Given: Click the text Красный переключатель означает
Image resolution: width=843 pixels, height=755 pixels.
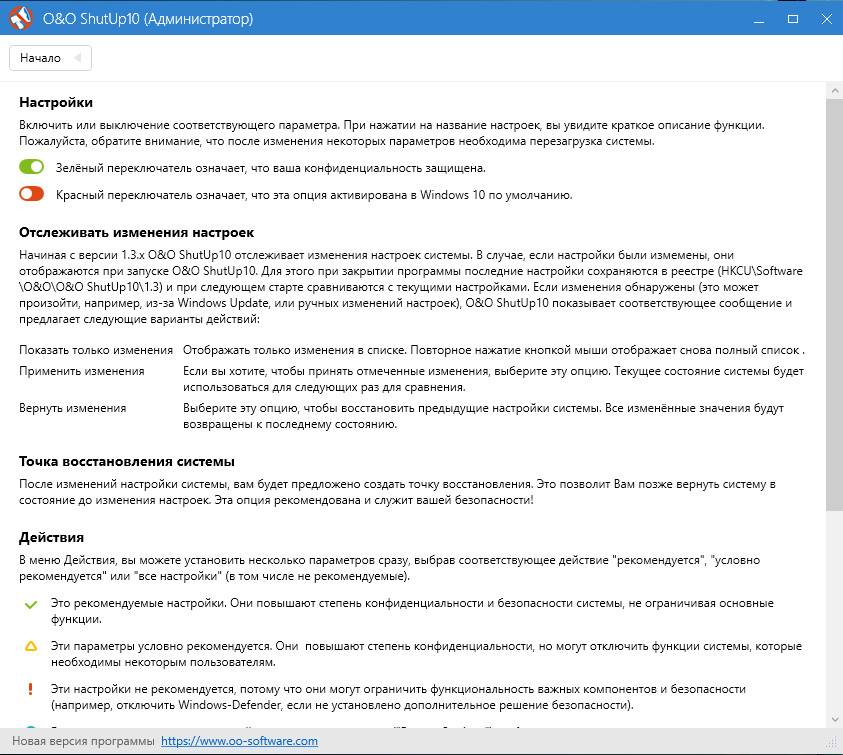Looking at the screenshot, I should point(151,195).
